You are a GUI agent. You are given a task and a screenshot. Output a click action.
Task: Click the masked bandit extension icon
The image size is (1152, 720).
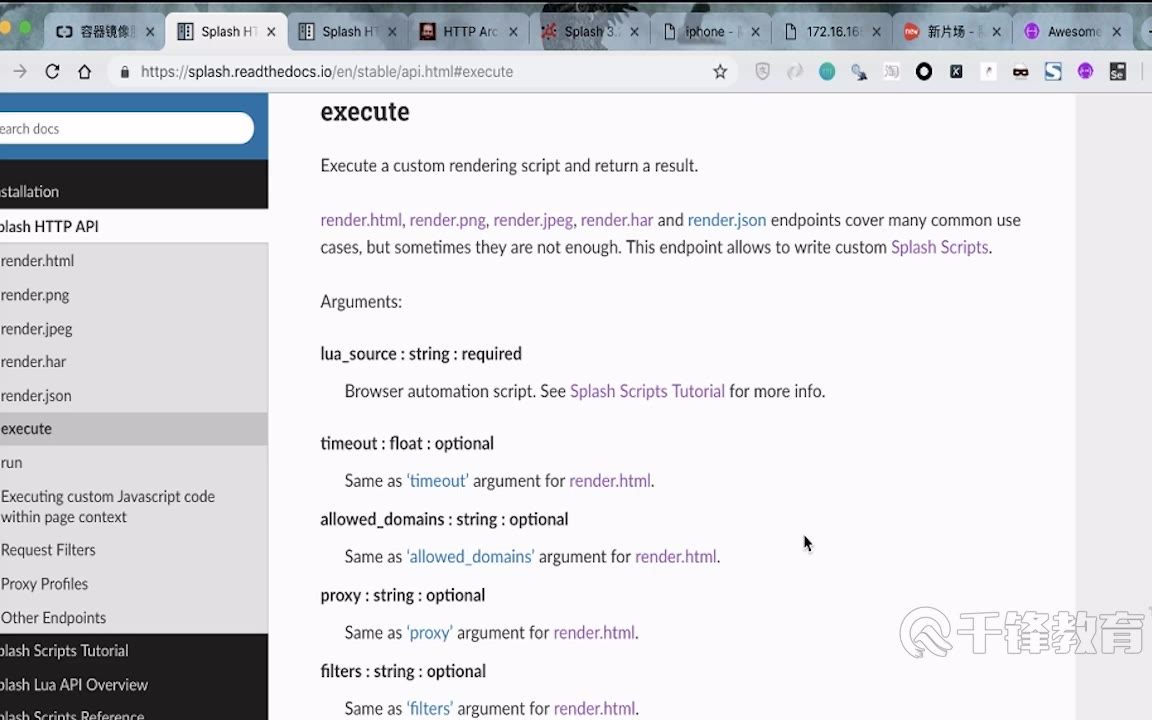1020,71
